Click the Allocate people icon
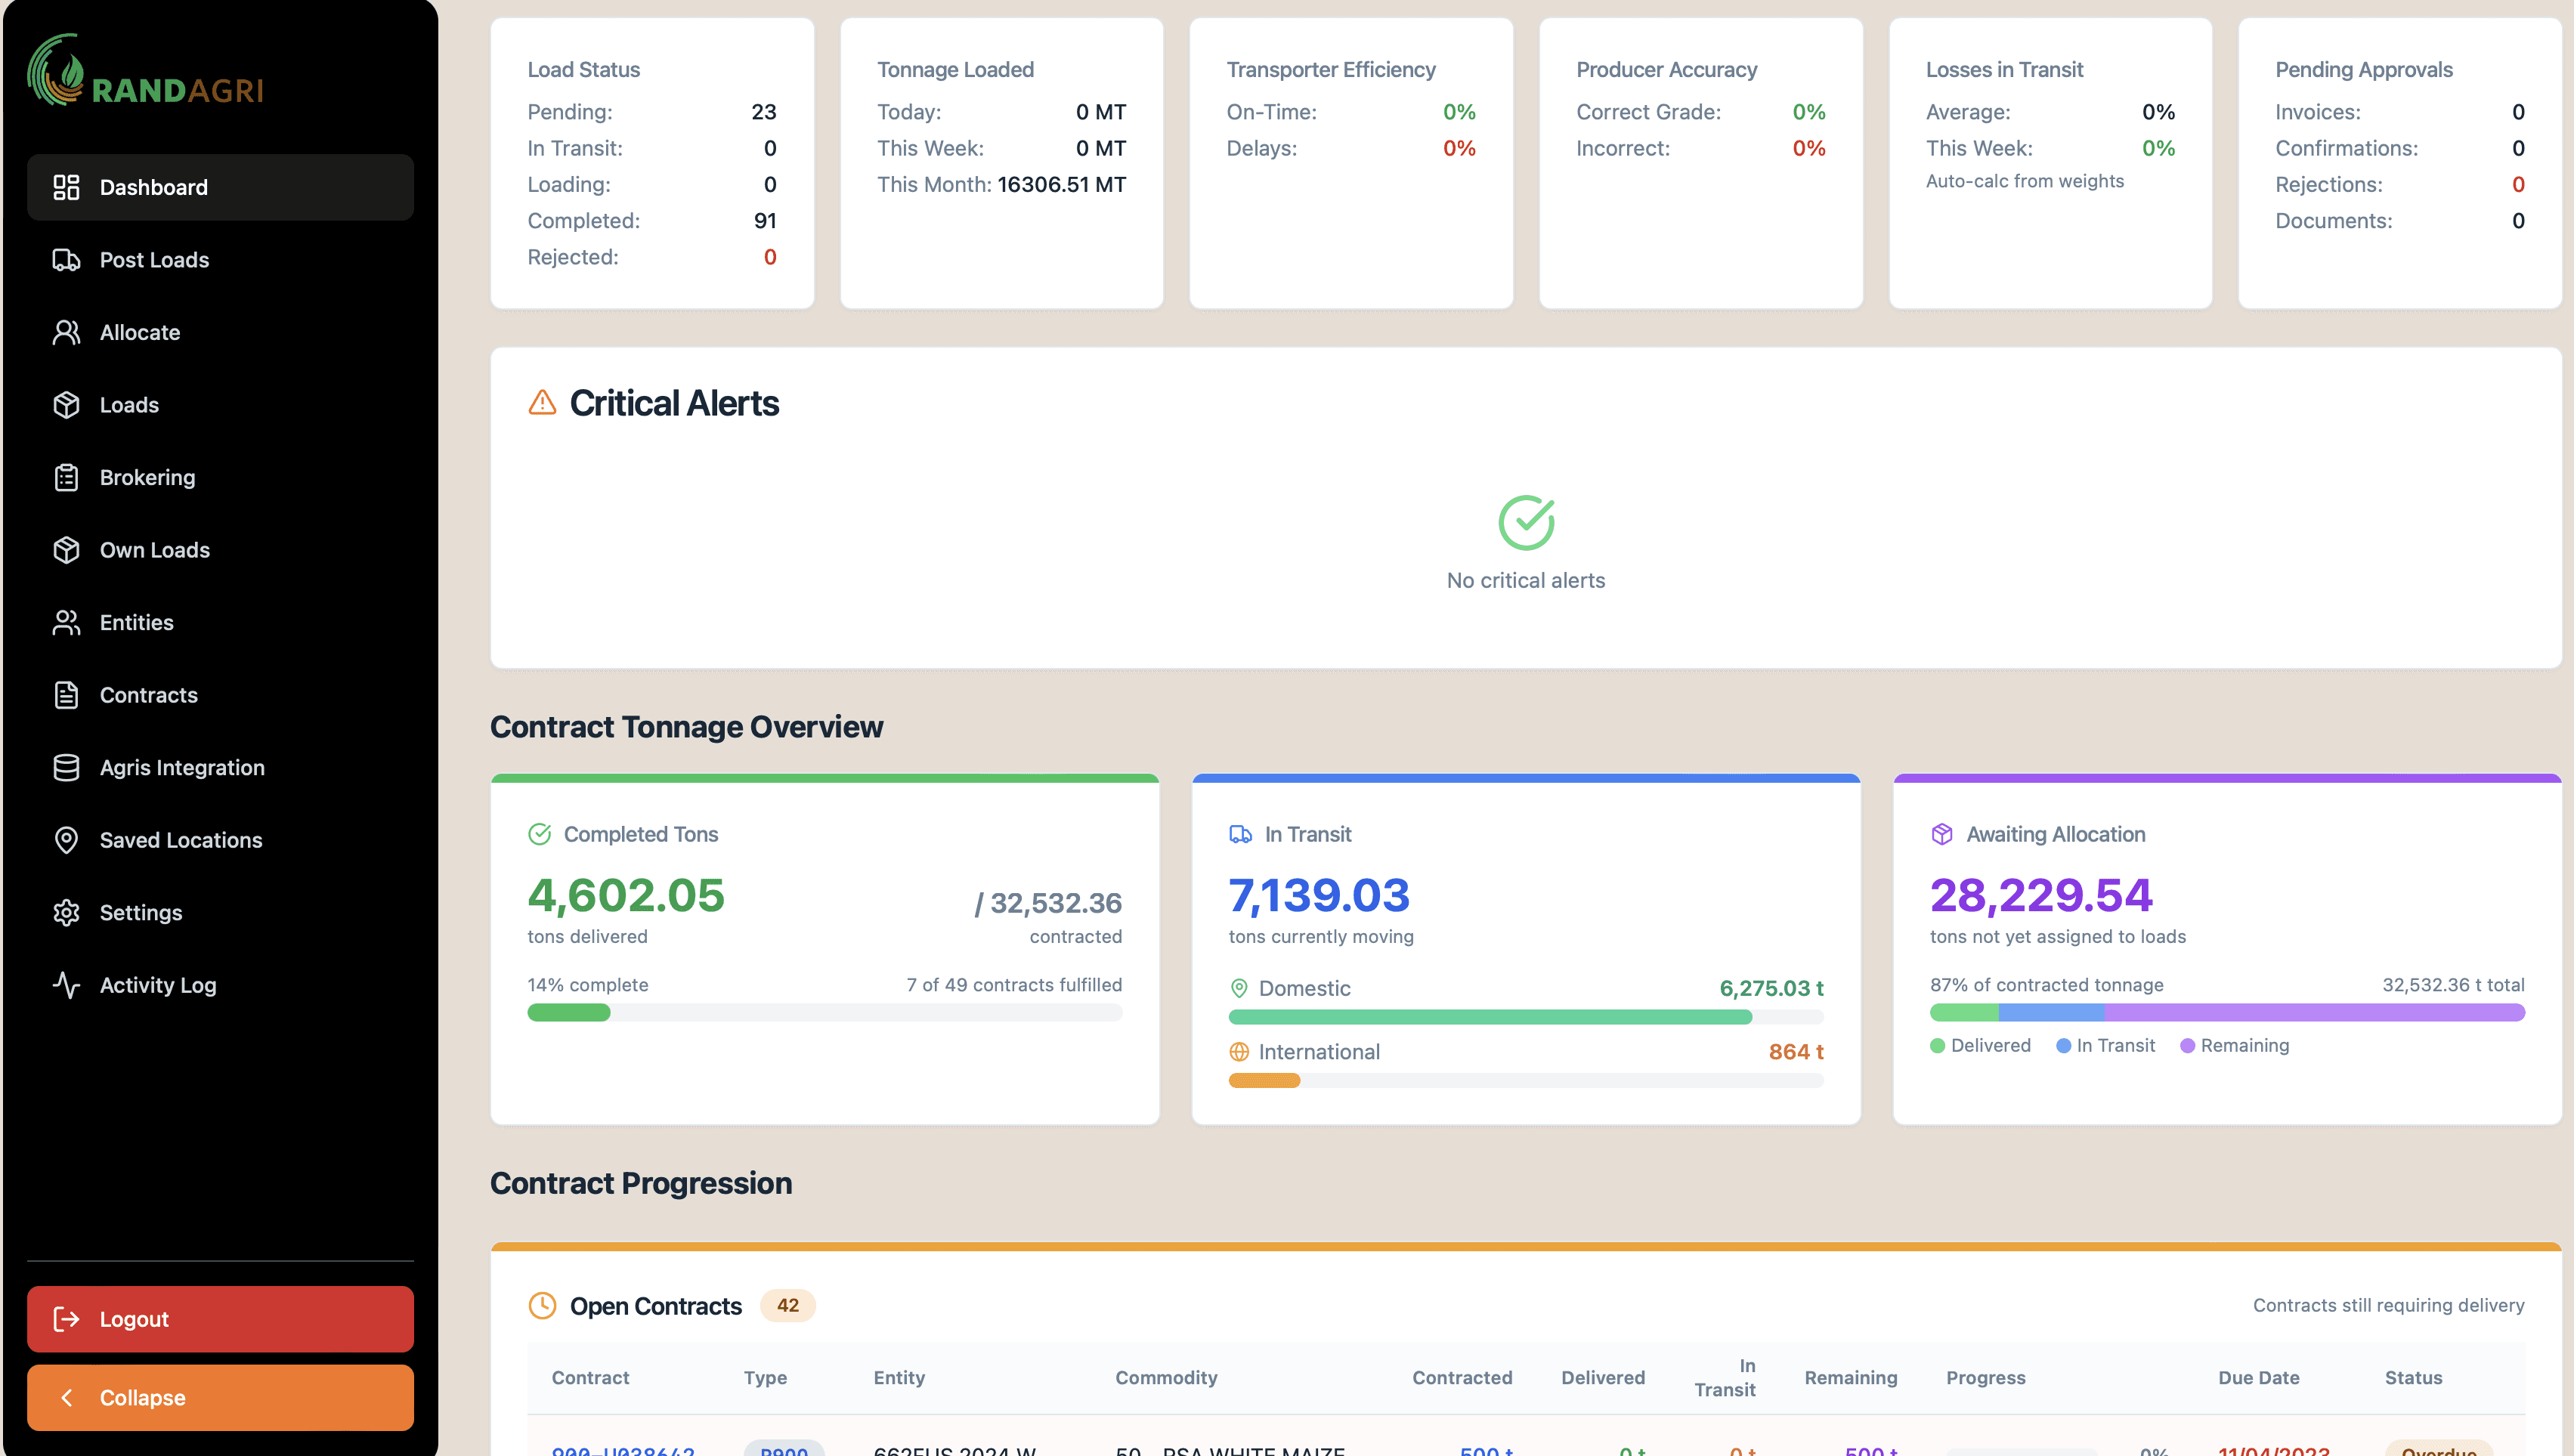The image size is (2574, 1456). [66, 332]
